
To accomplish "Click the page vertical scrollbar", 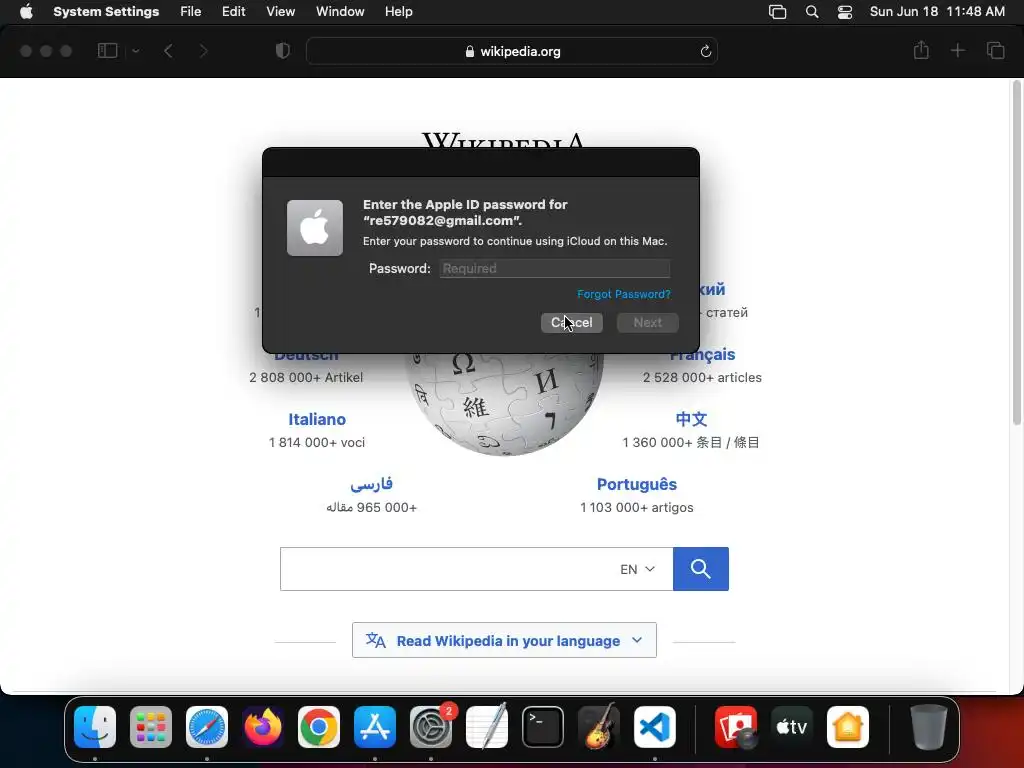I will [1016, 252].
